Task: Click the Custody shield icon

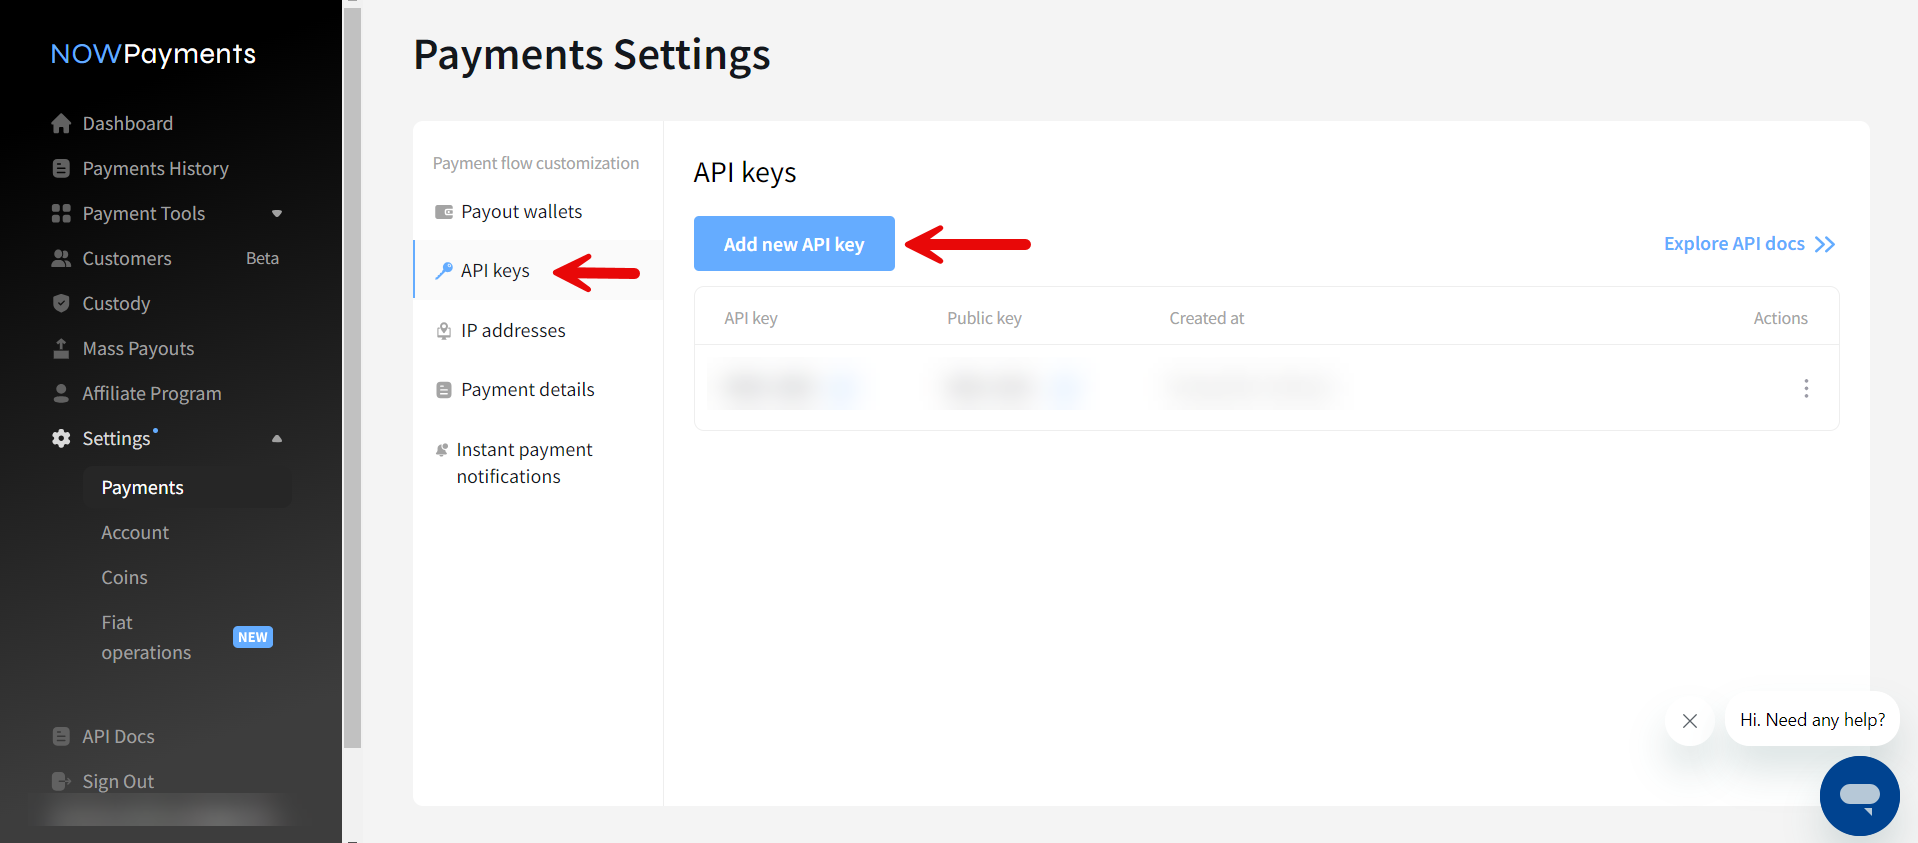Action: click(61, 303)
